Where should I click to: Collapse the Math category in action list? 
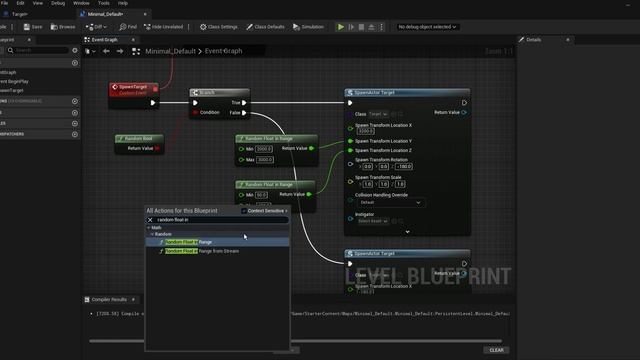(149, 227)
